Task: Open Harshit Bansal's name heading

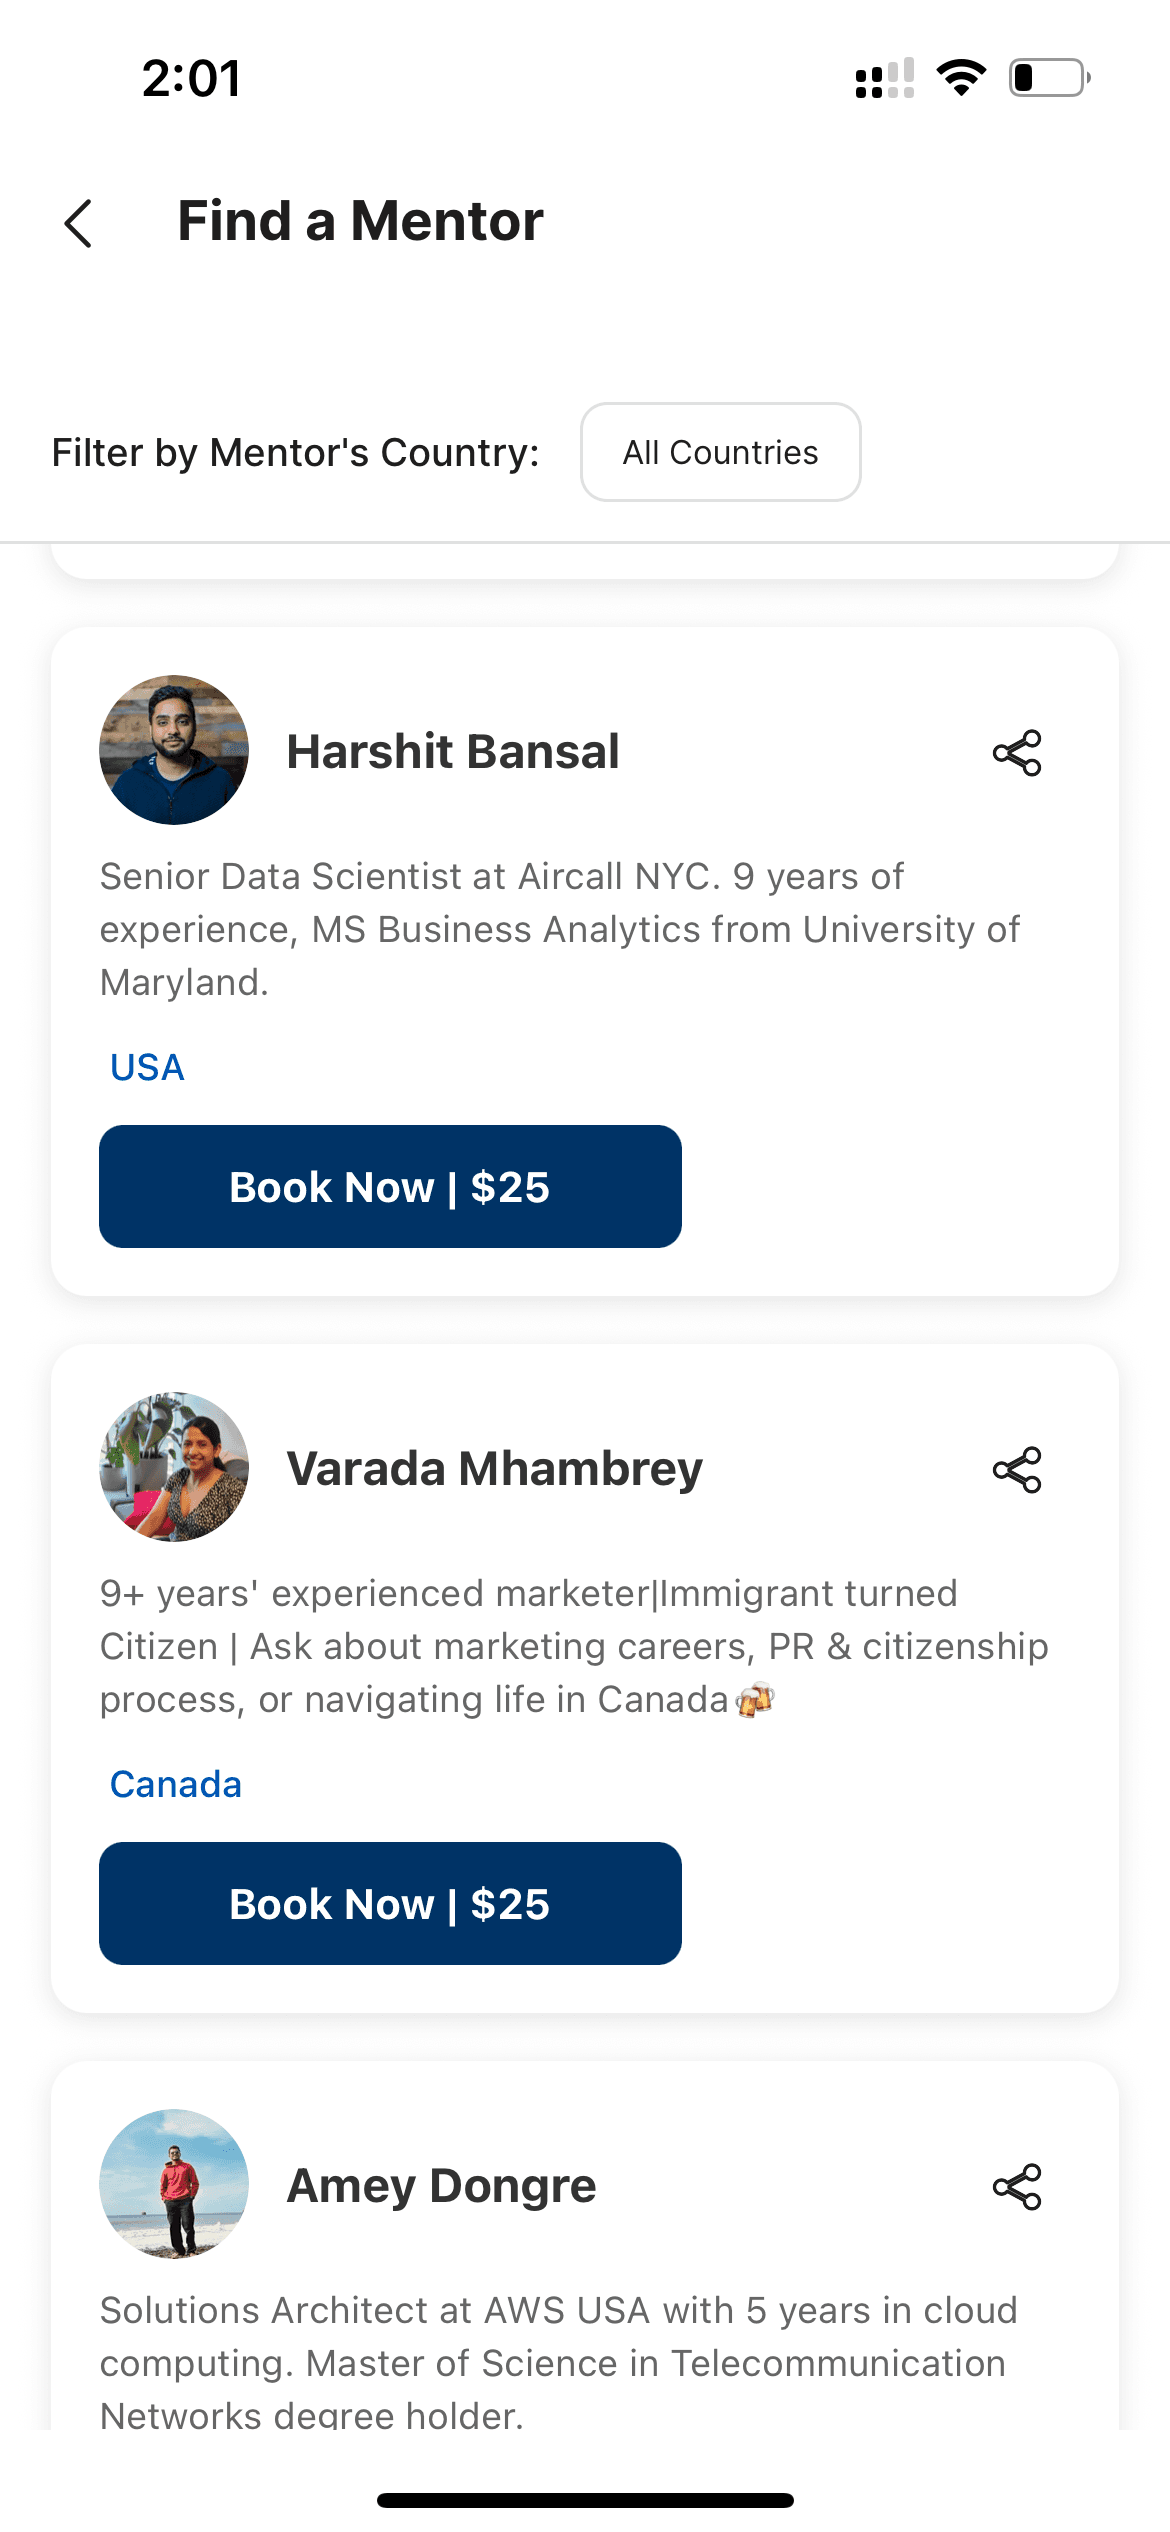Action: click(x=453, y=752)
